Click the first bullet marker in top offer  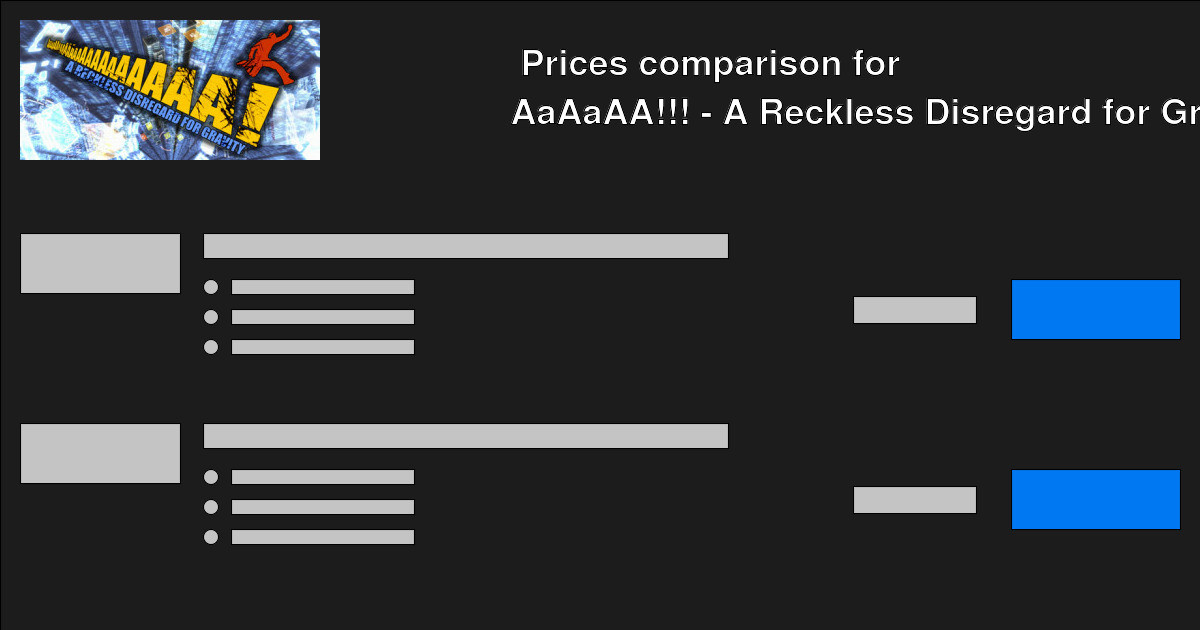211,287
